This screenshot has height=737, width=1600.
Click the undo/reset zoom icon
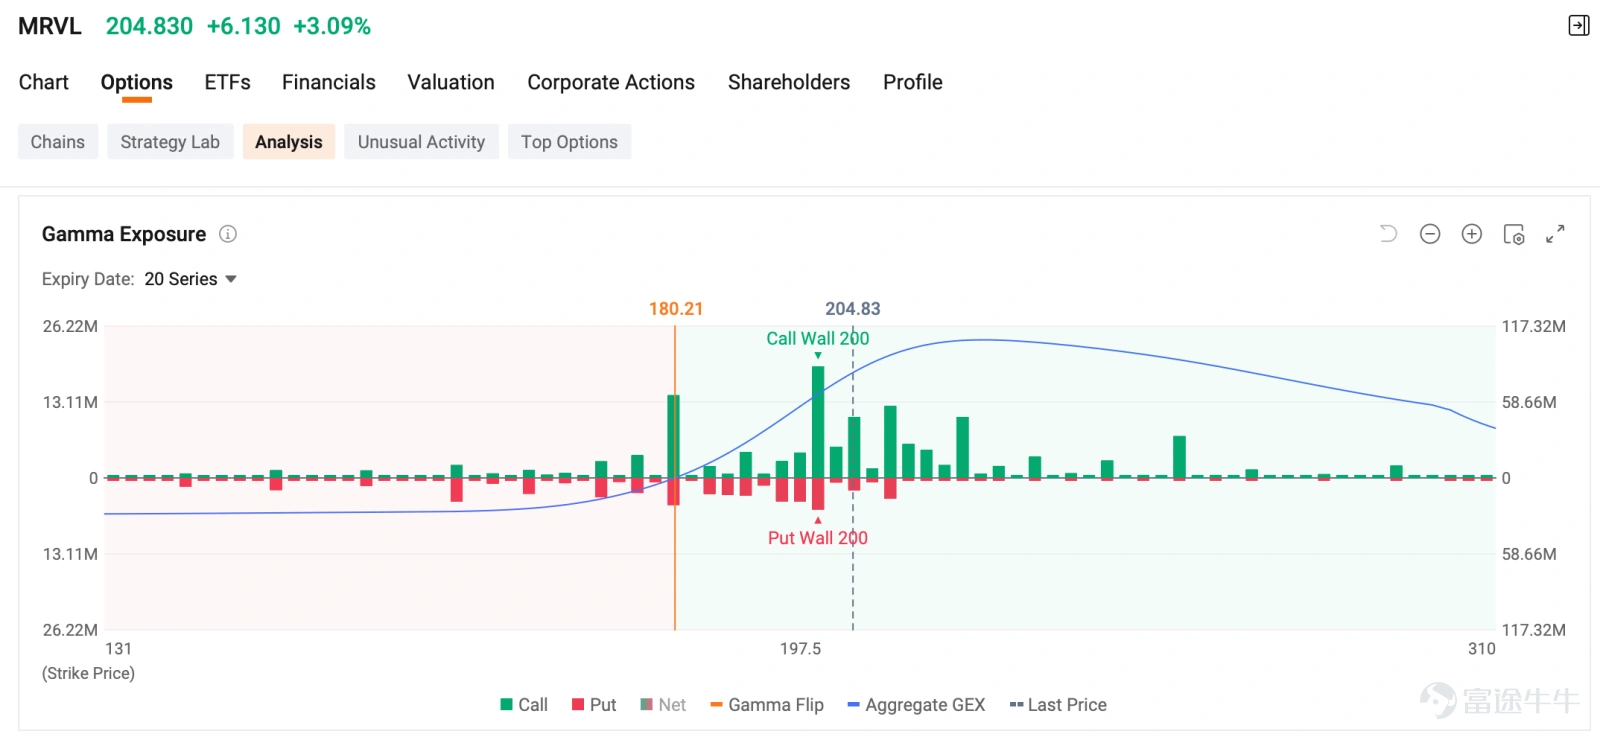[x=1388, y=234]
